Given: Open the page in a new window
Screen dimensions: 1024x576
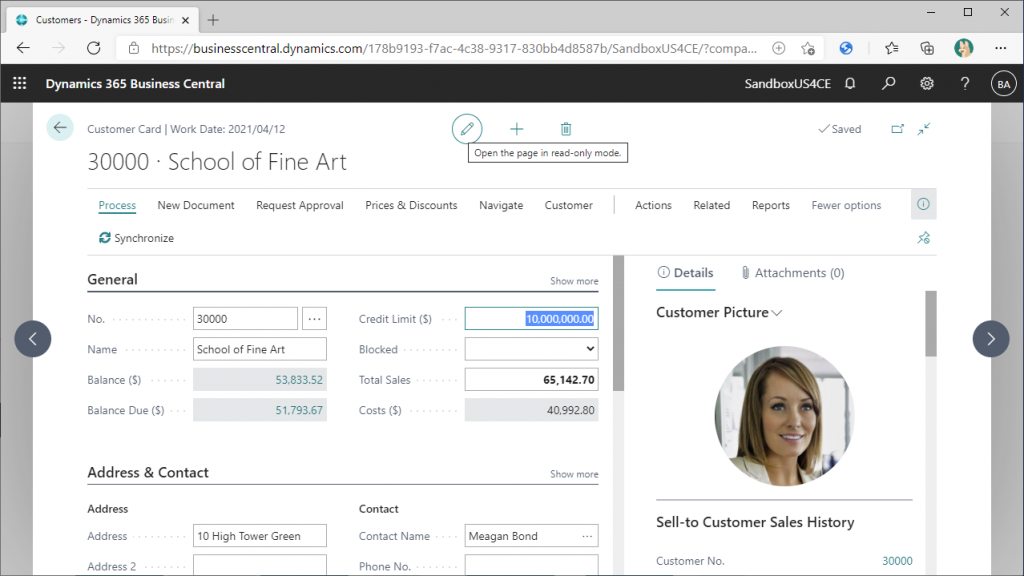Looking at the screenshot, I should (x=897, y=129).
